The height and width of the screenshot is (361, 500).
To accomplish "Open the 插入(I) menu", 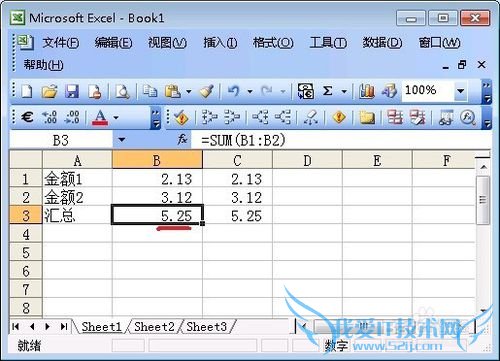I will [x=220, y=43].
